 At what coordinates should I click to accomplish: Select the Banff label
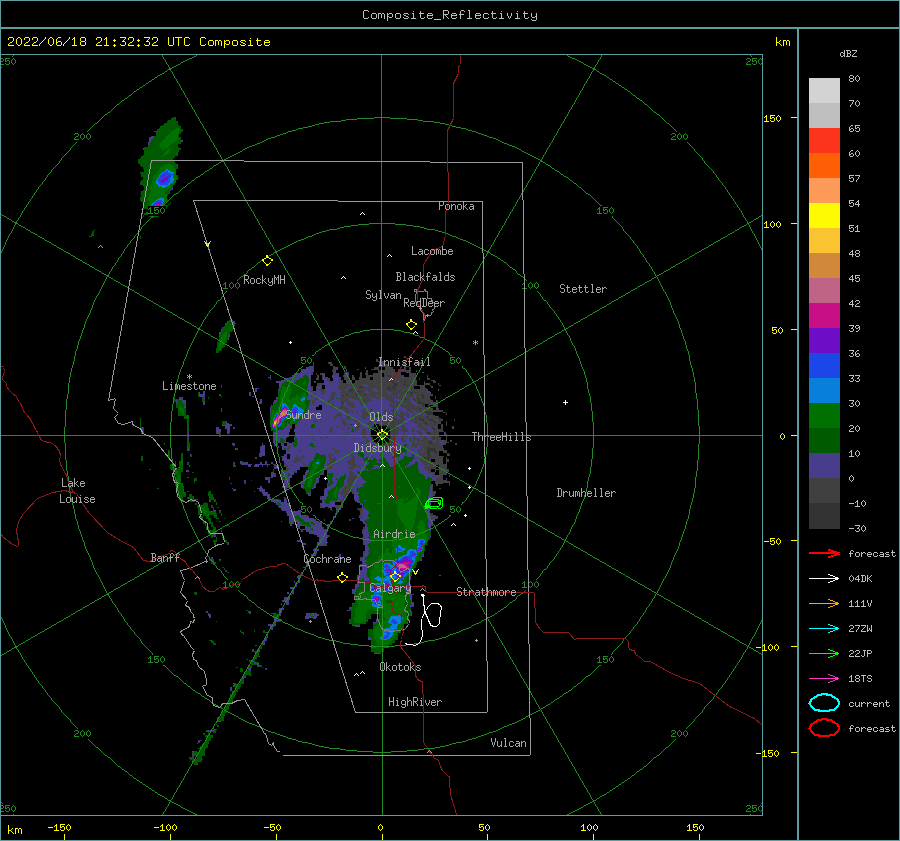[x=165, y=557]
